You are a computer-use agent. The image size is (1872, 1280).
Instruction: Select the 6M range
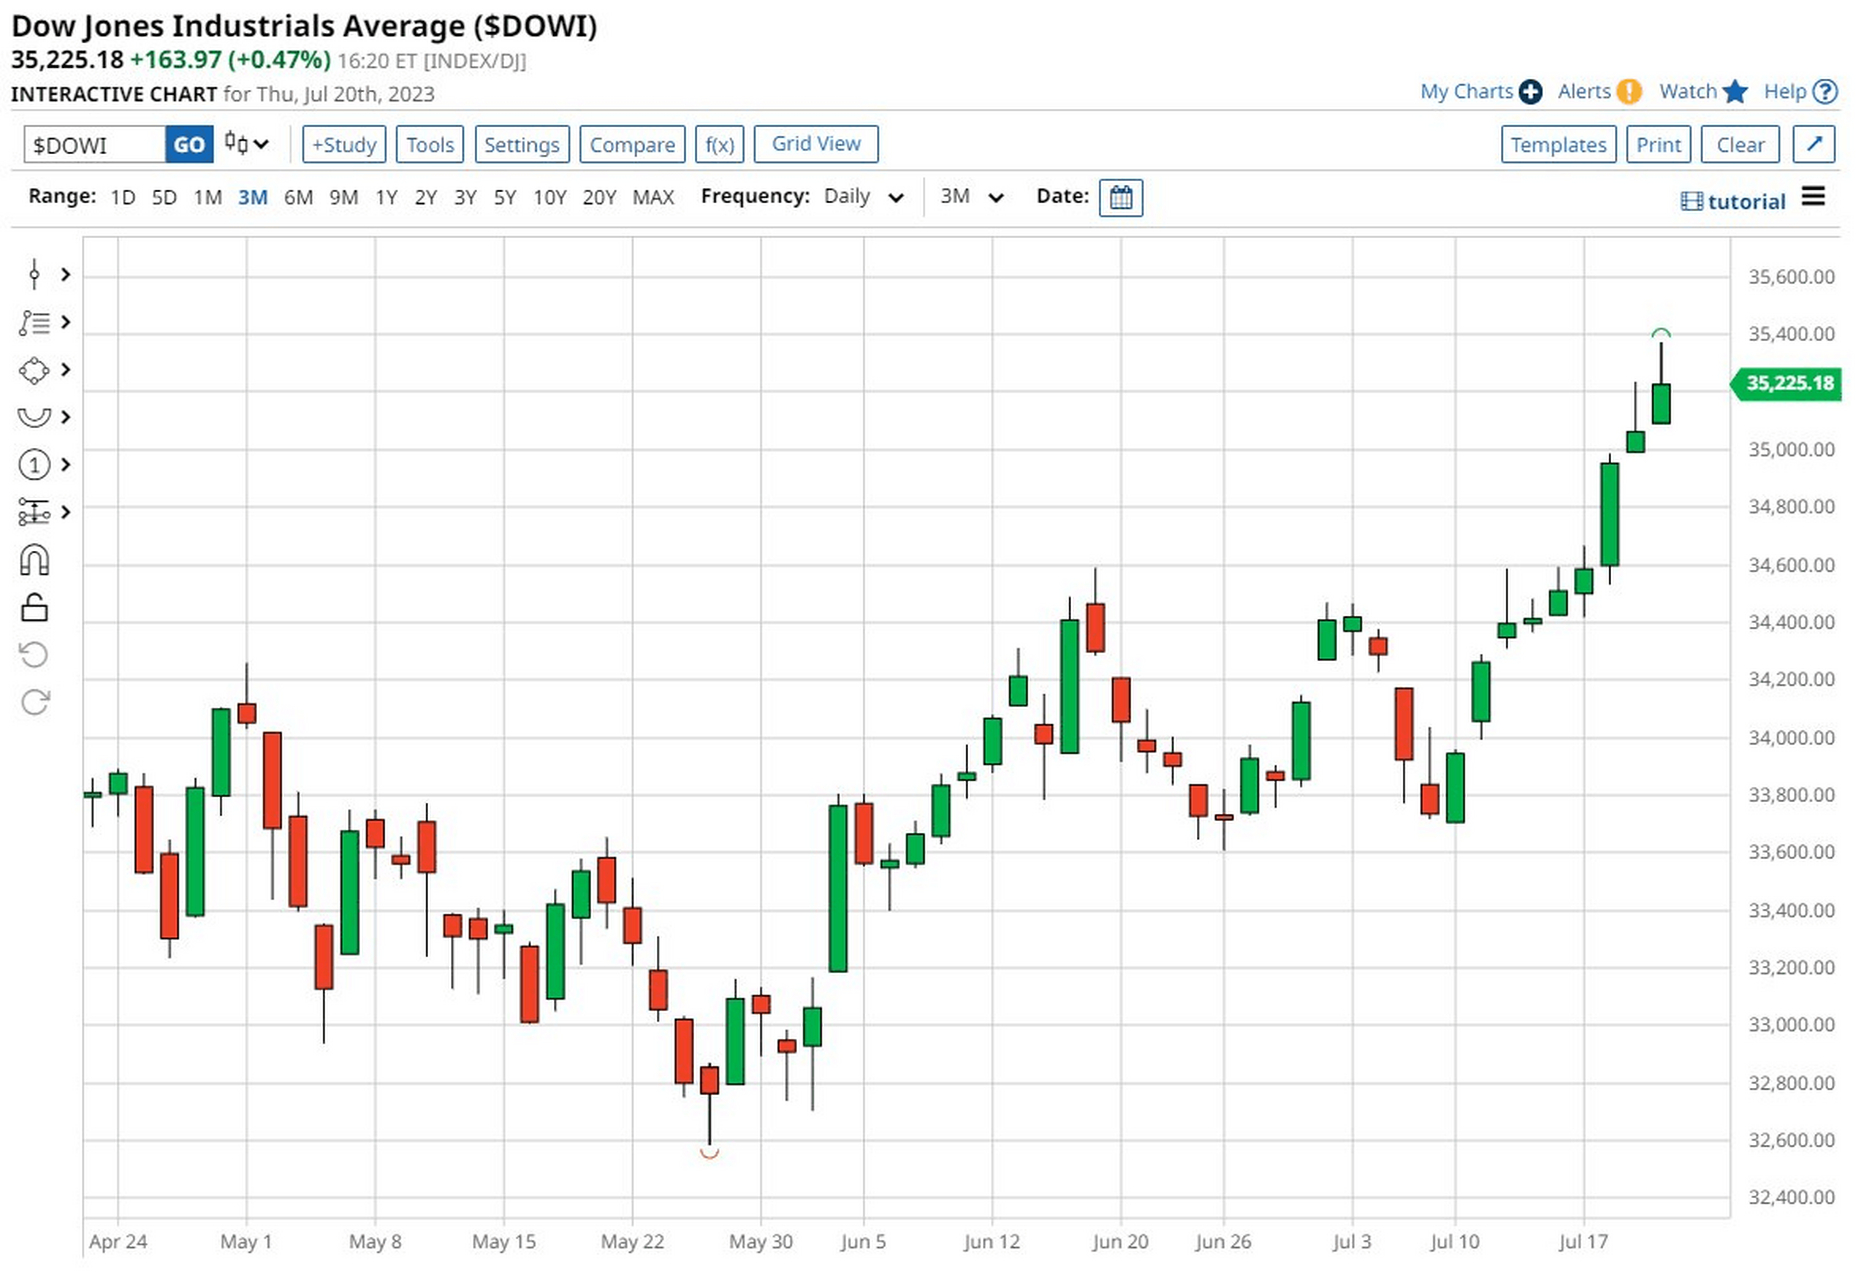tap(298, 197)
